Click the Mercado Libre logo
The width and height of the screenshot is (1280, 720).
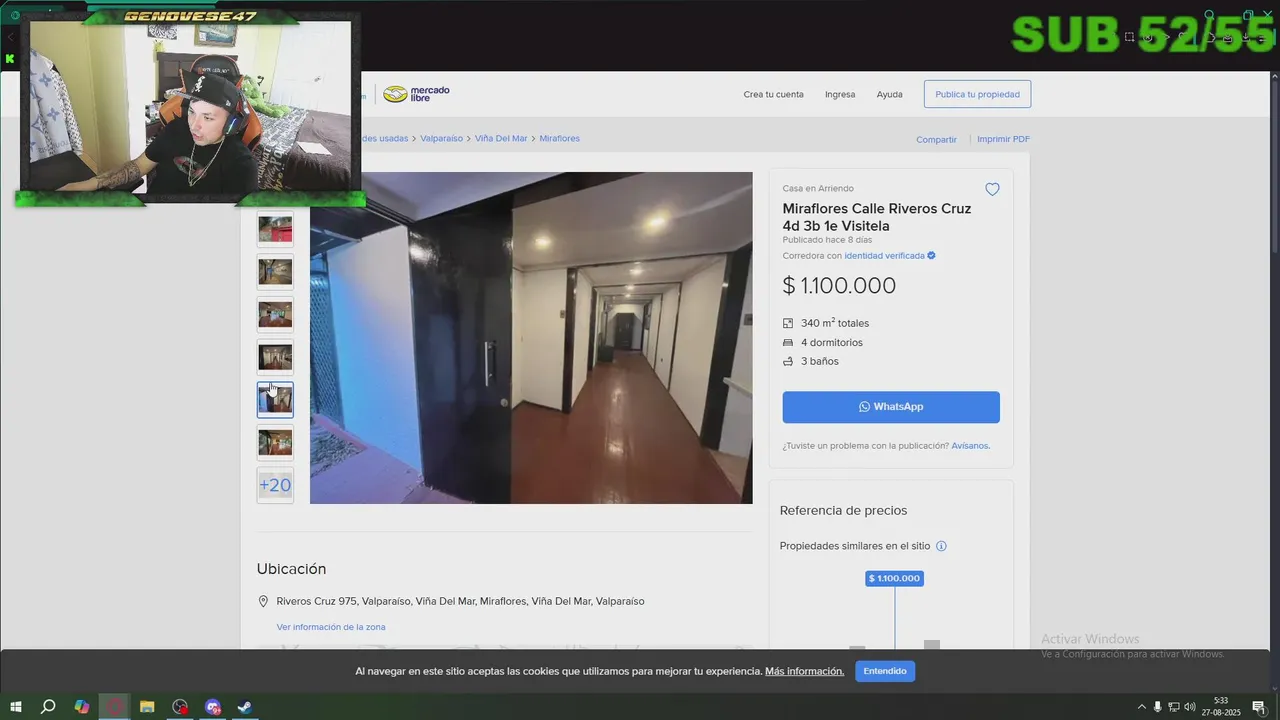[416, 94]
